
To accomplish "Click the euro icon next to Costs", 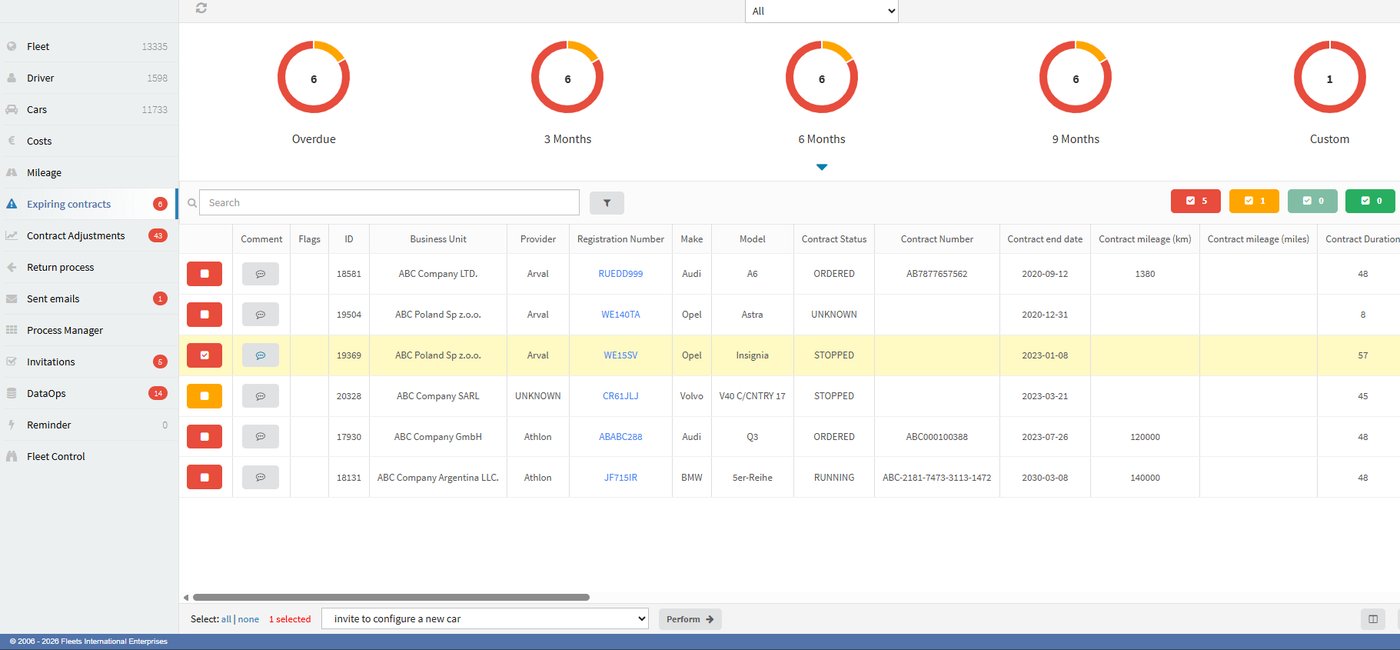I will tap(11, 141).
